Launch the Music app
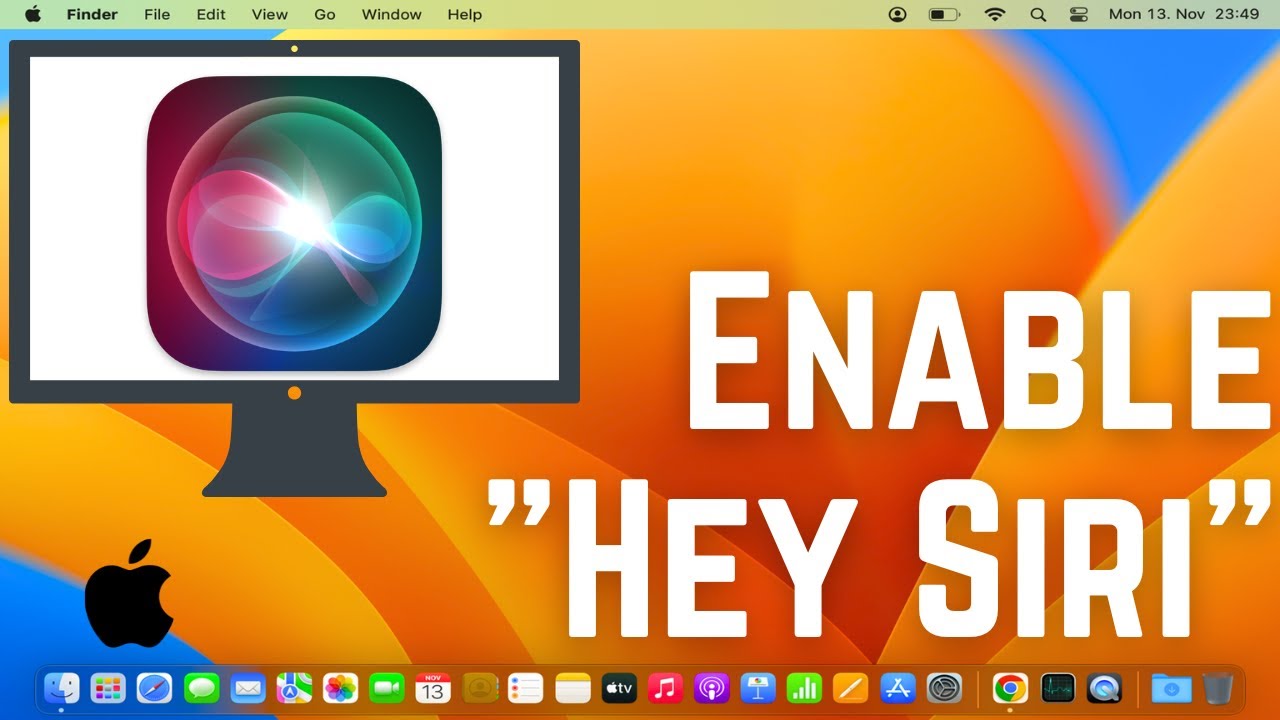Image resolution: width=1280 pixels, height=720 pixels. click(x=665, y=688)
